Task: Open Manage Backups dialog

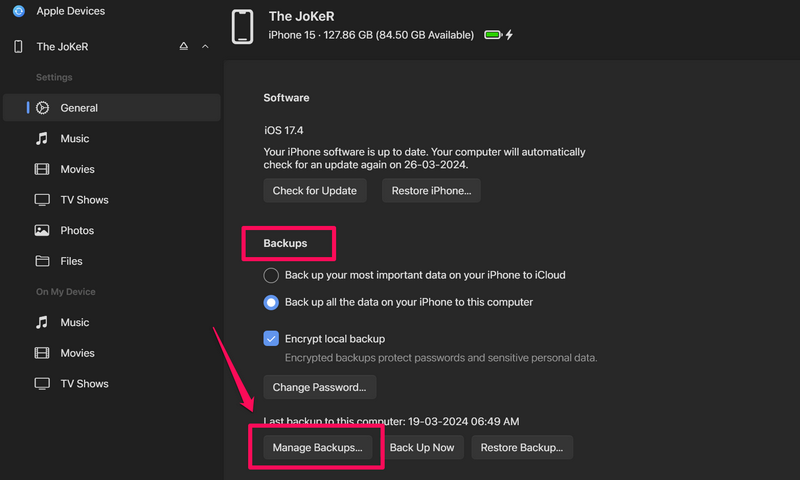Action: tap(318, 448)
